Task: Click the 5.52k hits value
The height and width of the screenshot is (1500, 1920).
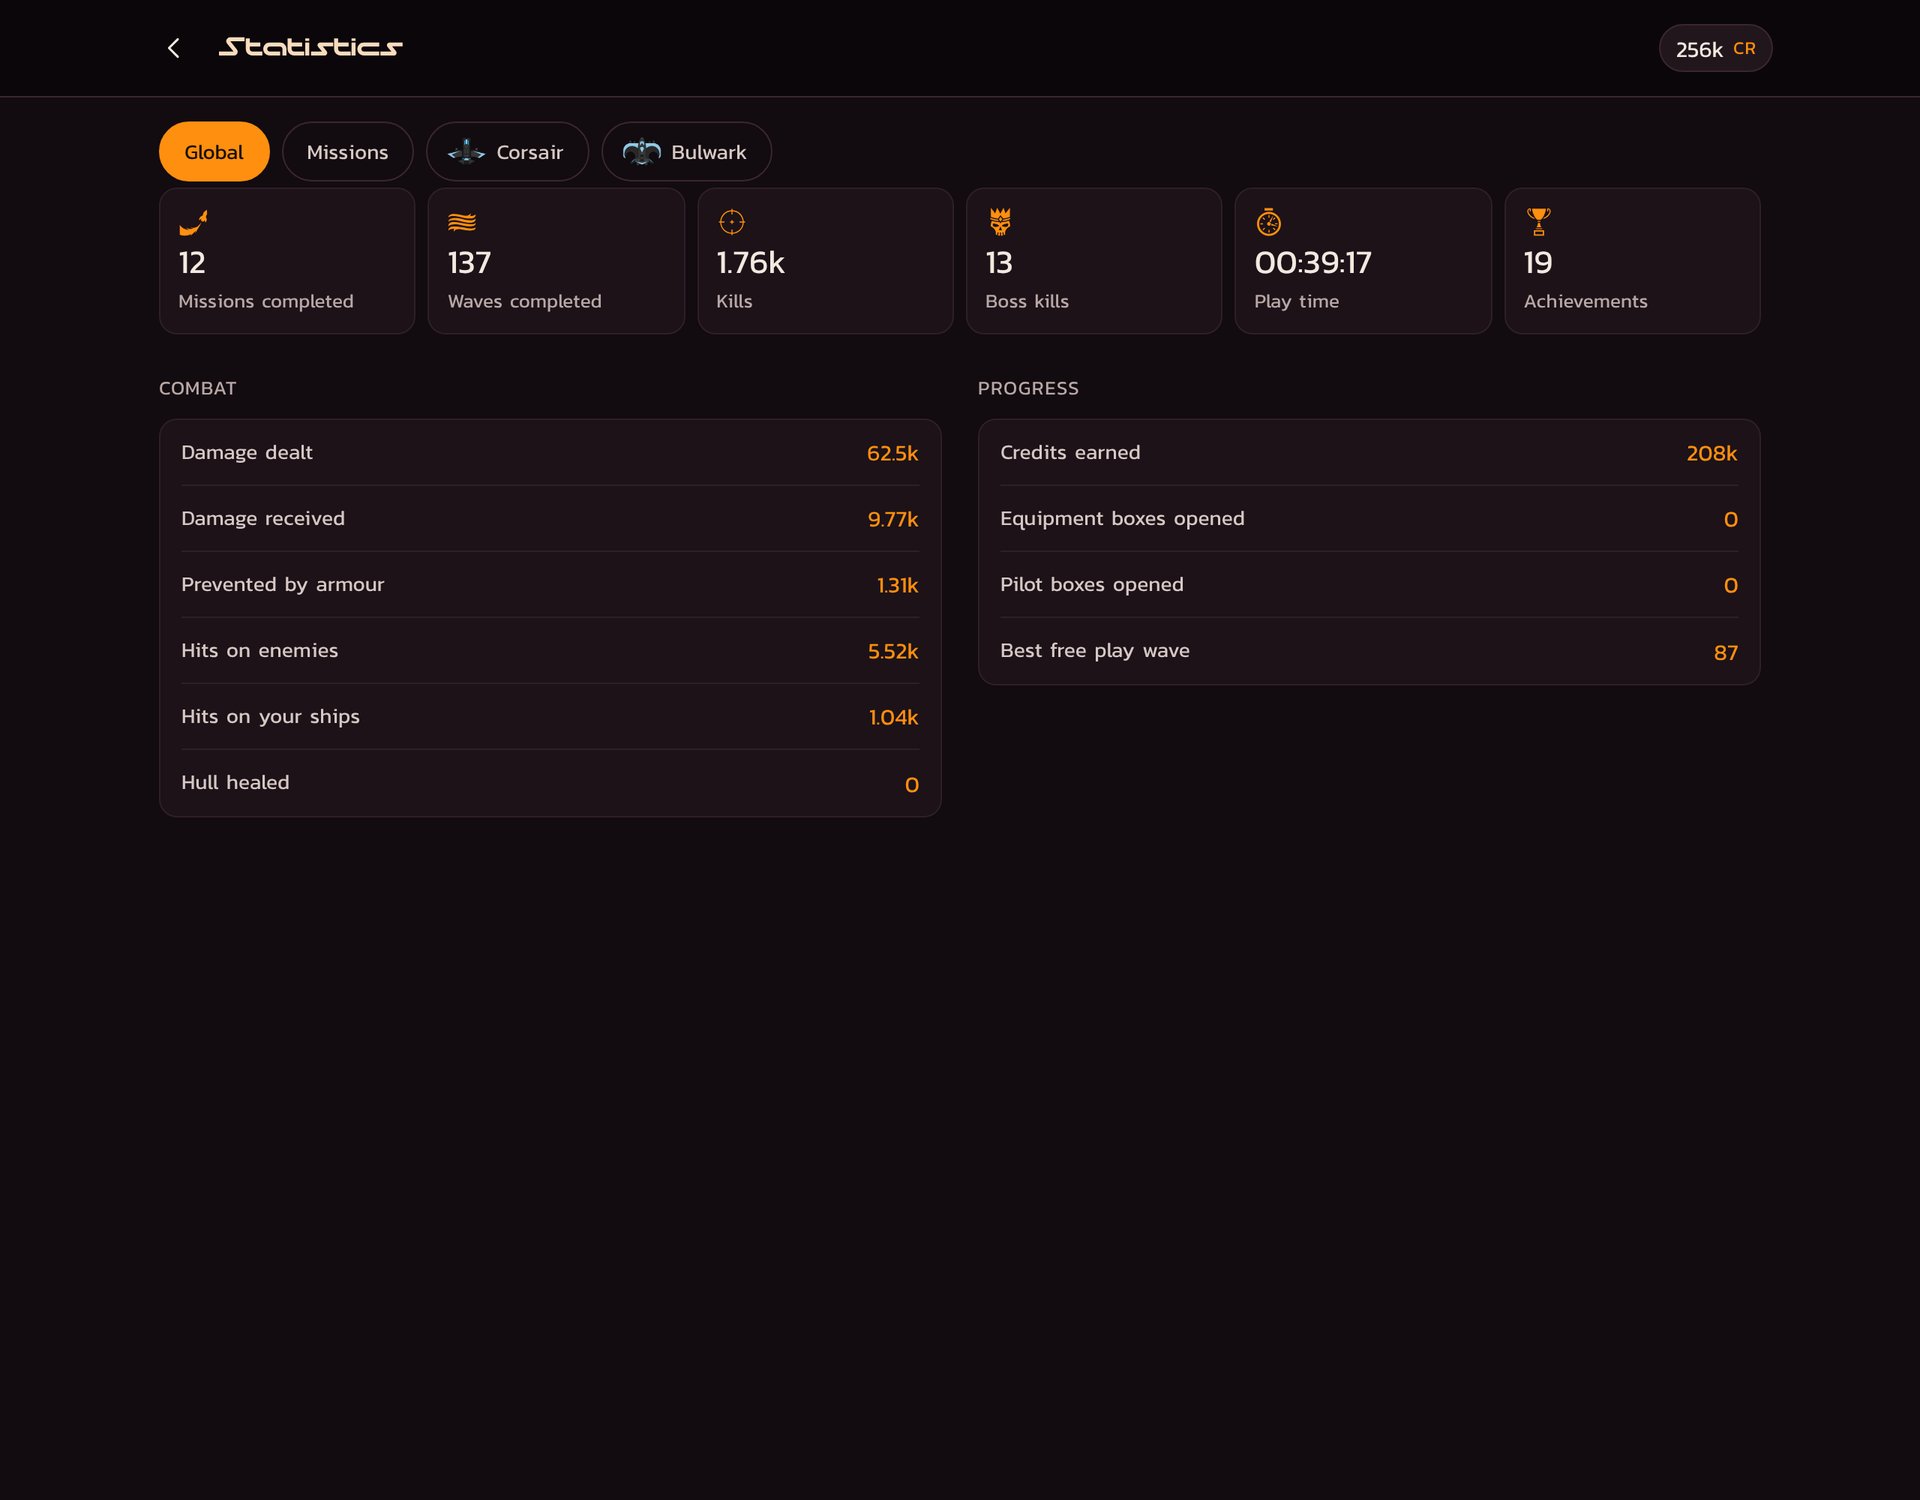Action: 893,651
